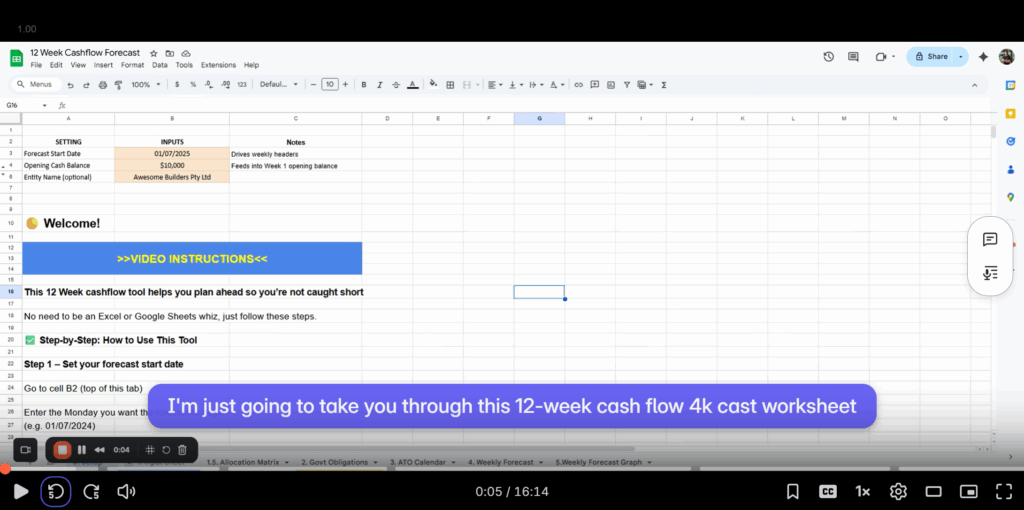Toggle closed captions CC button
Viewport: 1024px width, 510px height.
pyautogui.click(x=828, y=491)
